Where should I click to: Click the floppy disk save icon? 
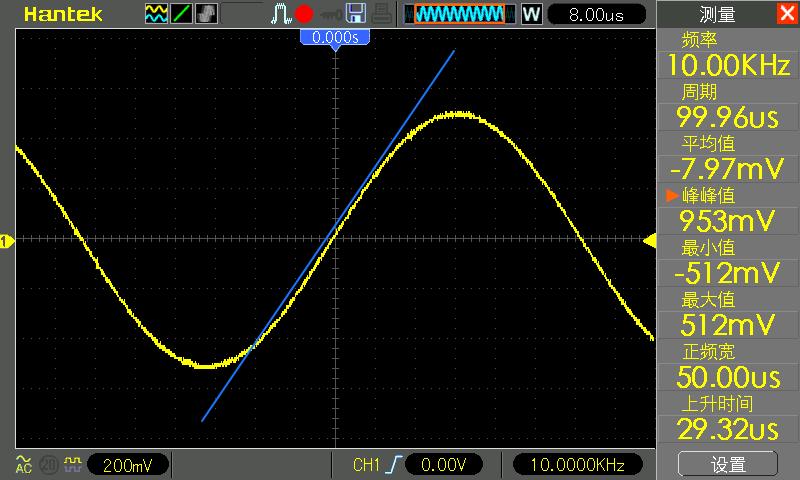[x=356, y=14]
